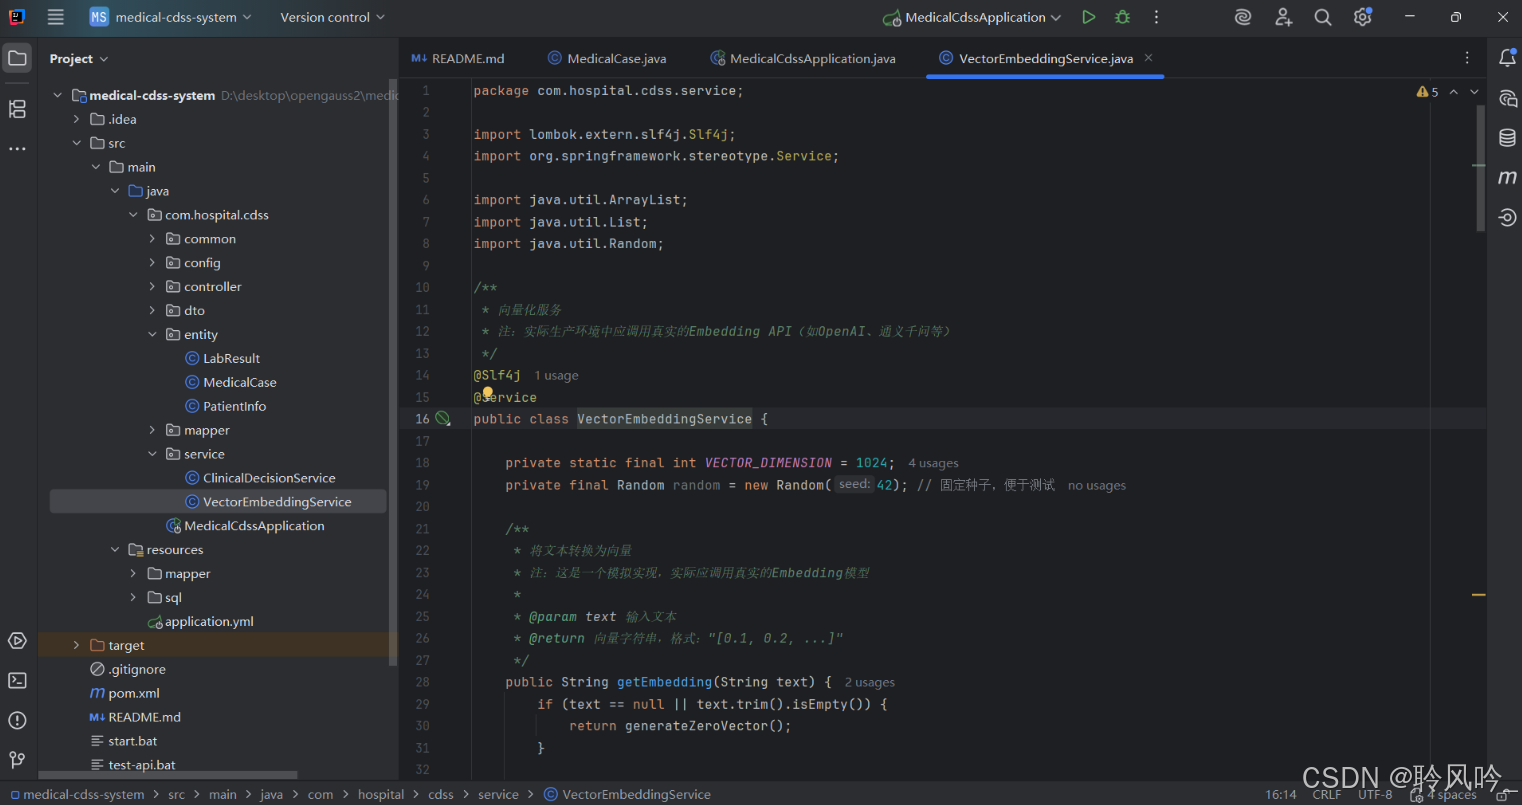Image resolution: width=1522 pixels, height=805 pixels.
Task: Switch to the MedicalCase.java tab
Action: click(x=607, y=59)
